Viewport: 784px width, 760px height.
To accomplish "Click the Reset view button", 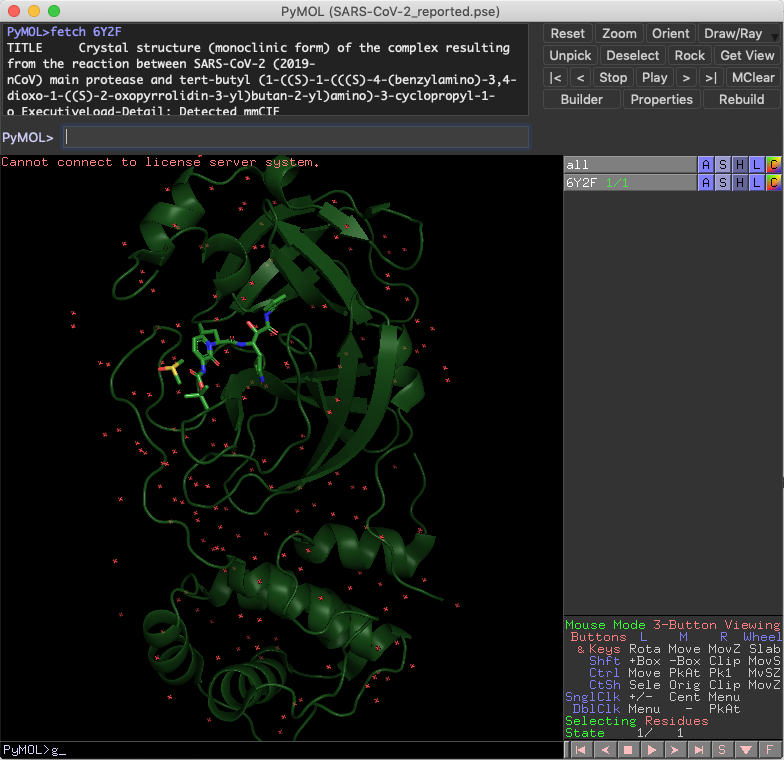I will coord(568,34).
